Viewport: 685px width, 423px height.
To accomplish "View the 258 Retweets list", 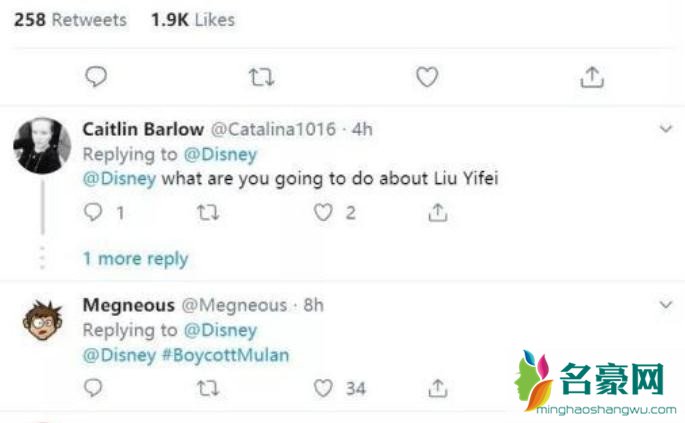I will (70, 19).
